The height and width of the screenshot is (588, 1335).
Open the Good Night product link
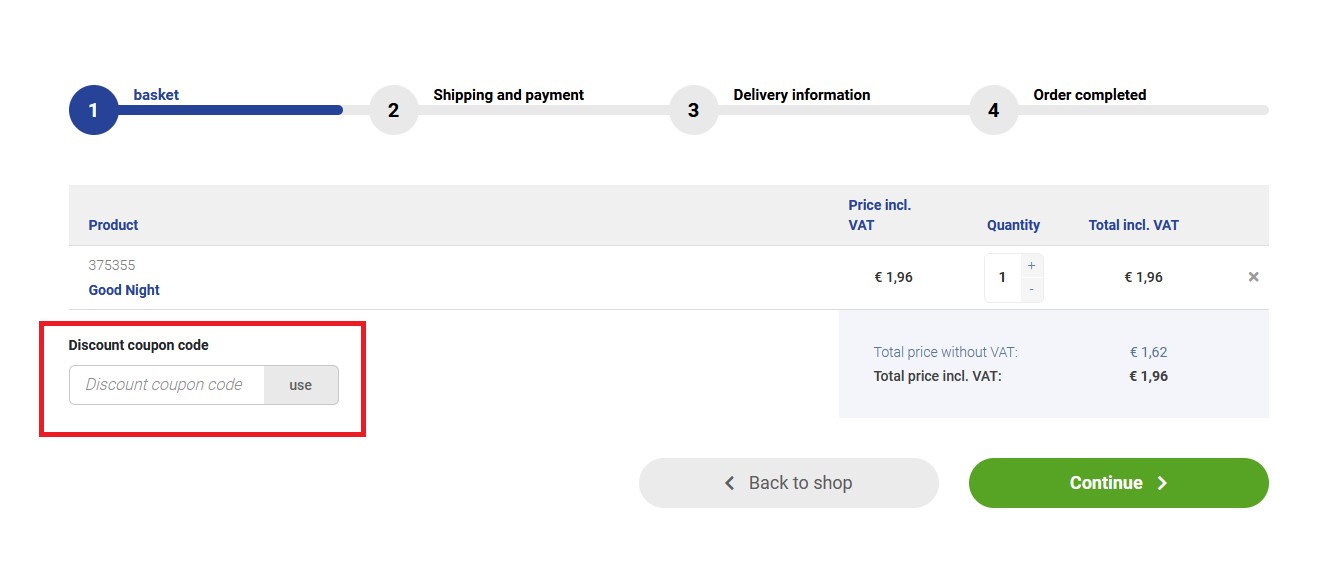pos(124,290)
